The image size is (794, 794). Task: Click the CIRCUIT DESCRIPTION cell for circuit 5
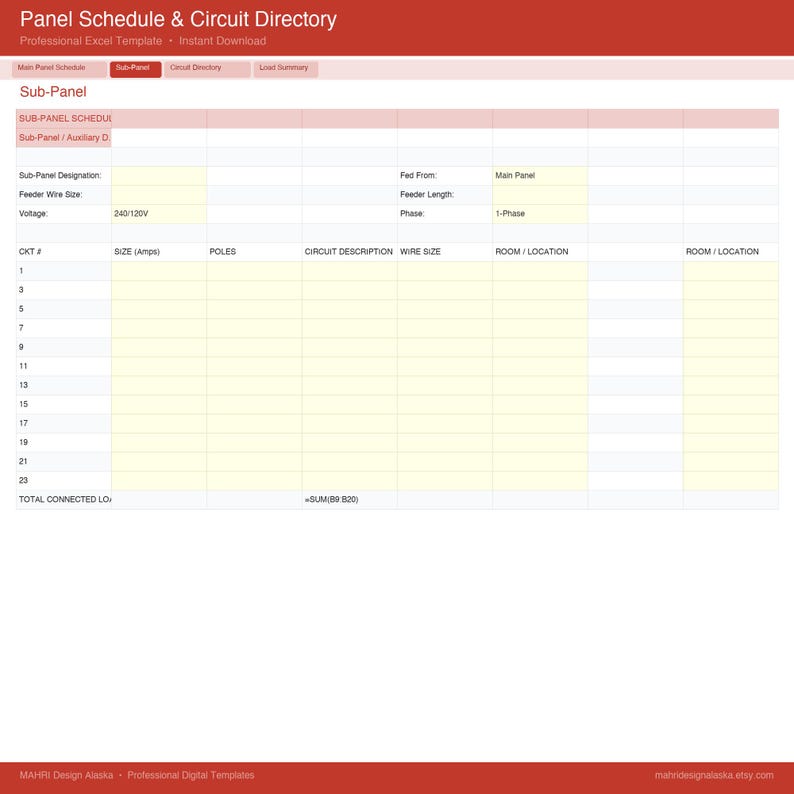click(349, 309)
